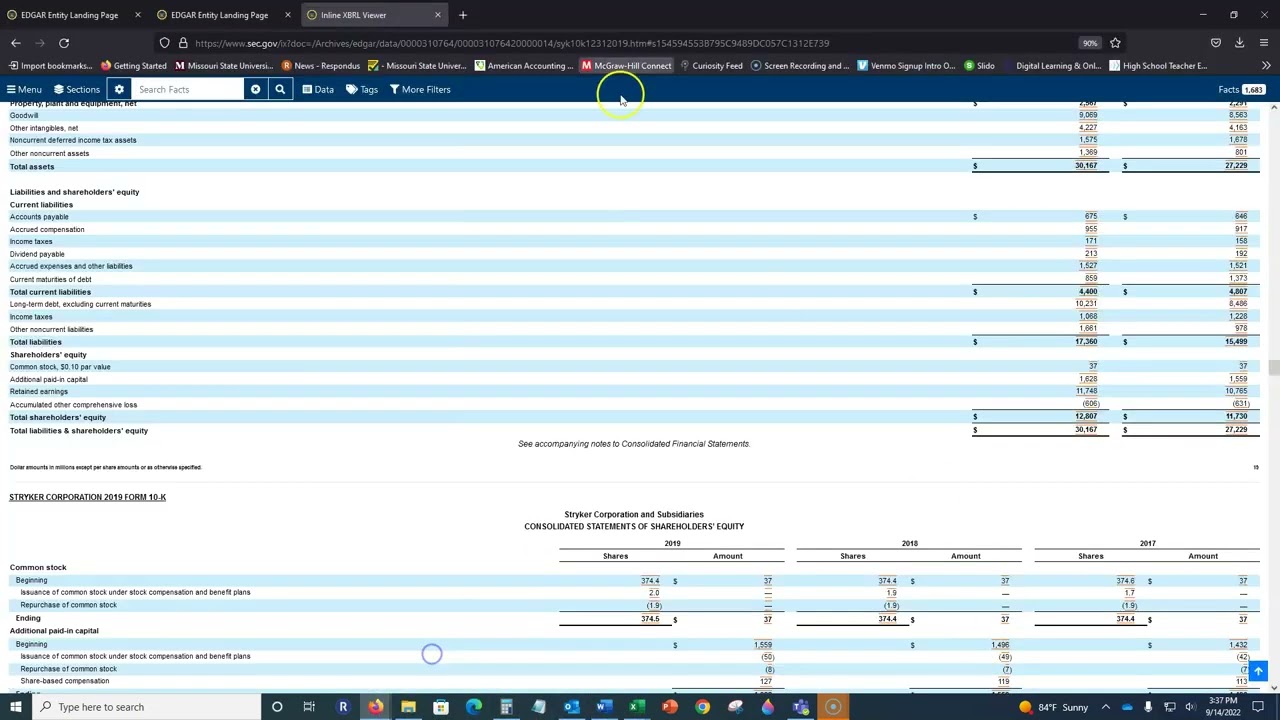Open the 90% zoom level indicator
Viewport: 1280px width, 720px height.
tap(1090, 43)
